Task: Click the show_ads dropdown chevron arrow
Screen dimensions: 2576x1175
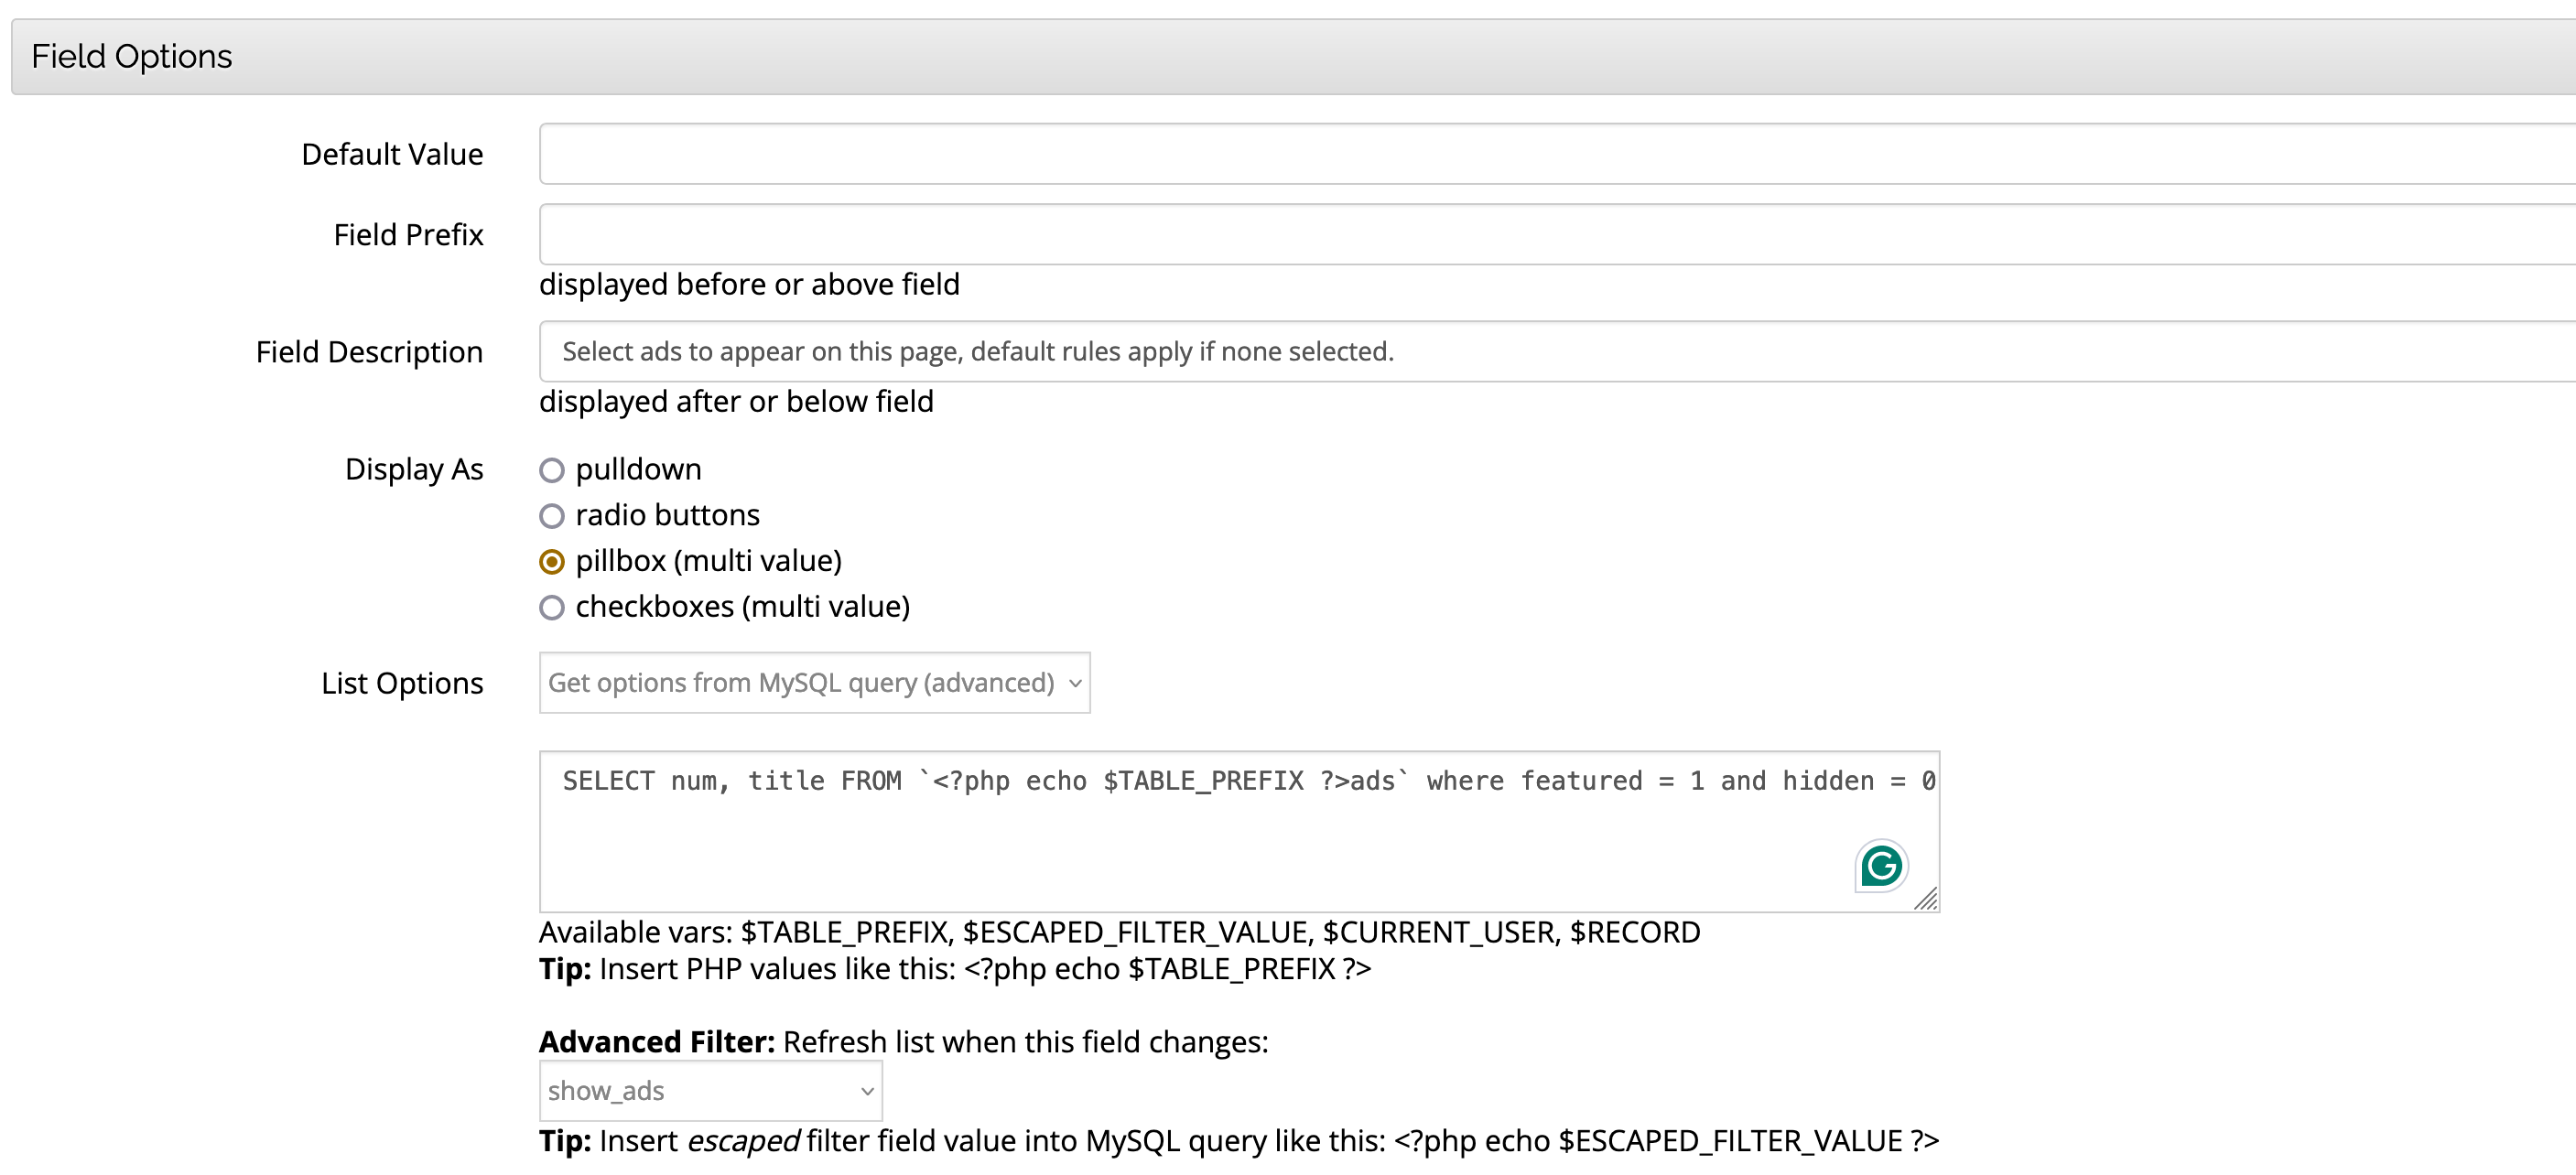Action: click(867, 1092)
